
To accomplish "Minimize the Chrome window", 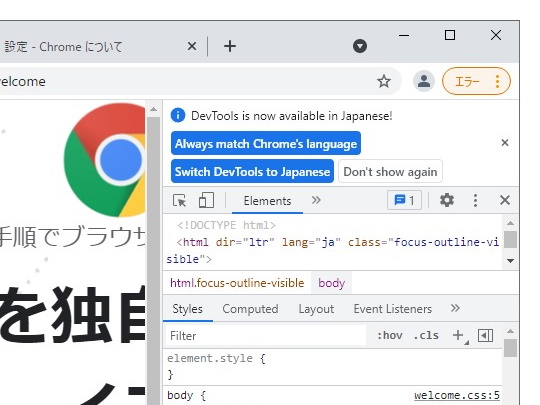I will [x=404, y=35].
